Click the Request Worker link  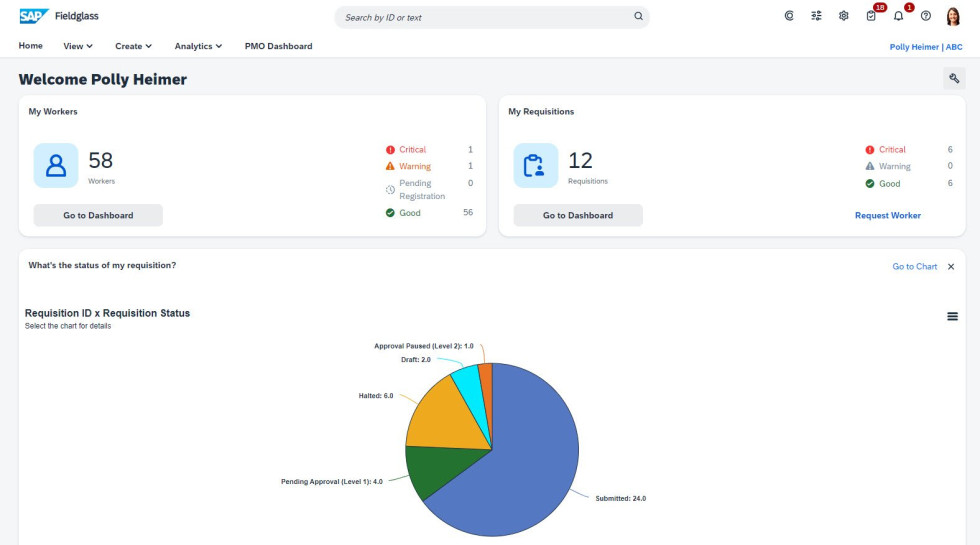pos(887,215)
